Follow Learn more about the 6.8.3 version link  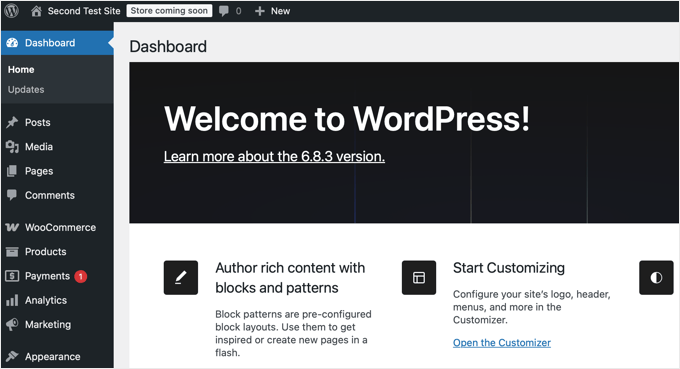tap(274, 156)
